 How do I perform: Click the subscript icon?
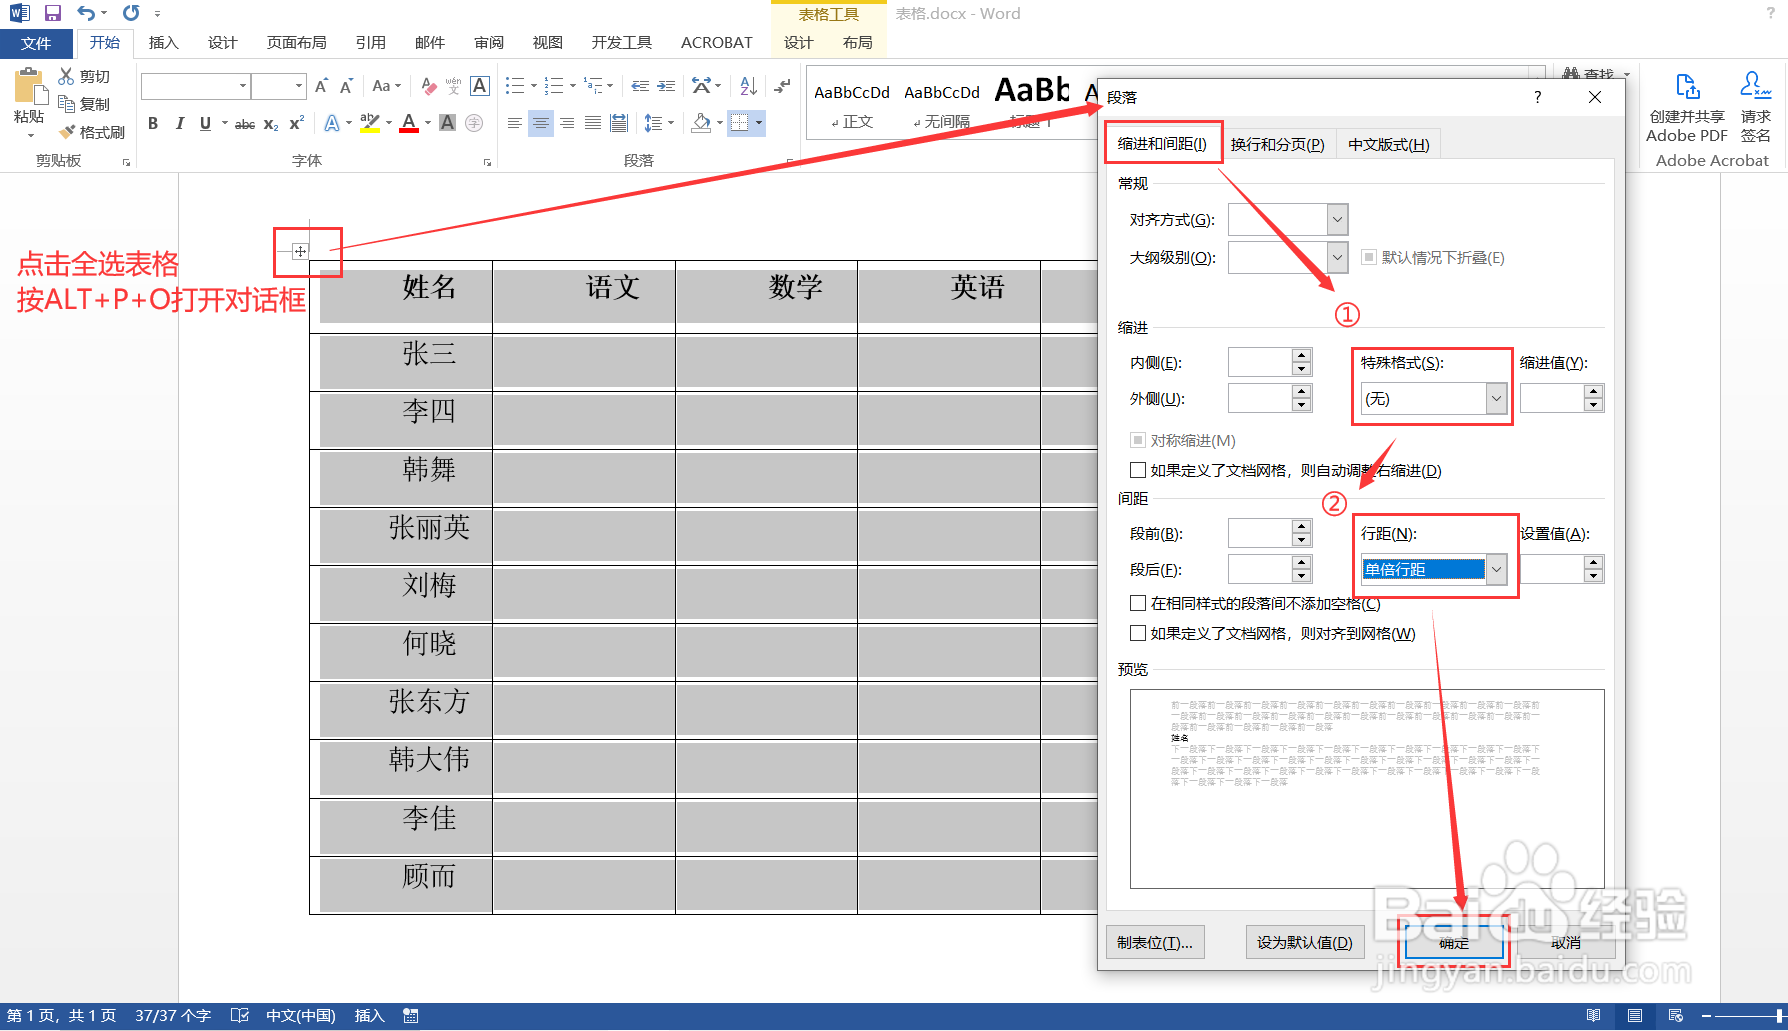coord(269,123)
